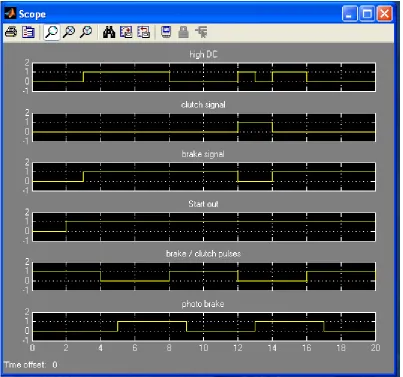Image resolution: width=403 pixels, height=377 pixels.
Task: Click the lock axes selection padlock icon
Action: (x=183, y=32)
